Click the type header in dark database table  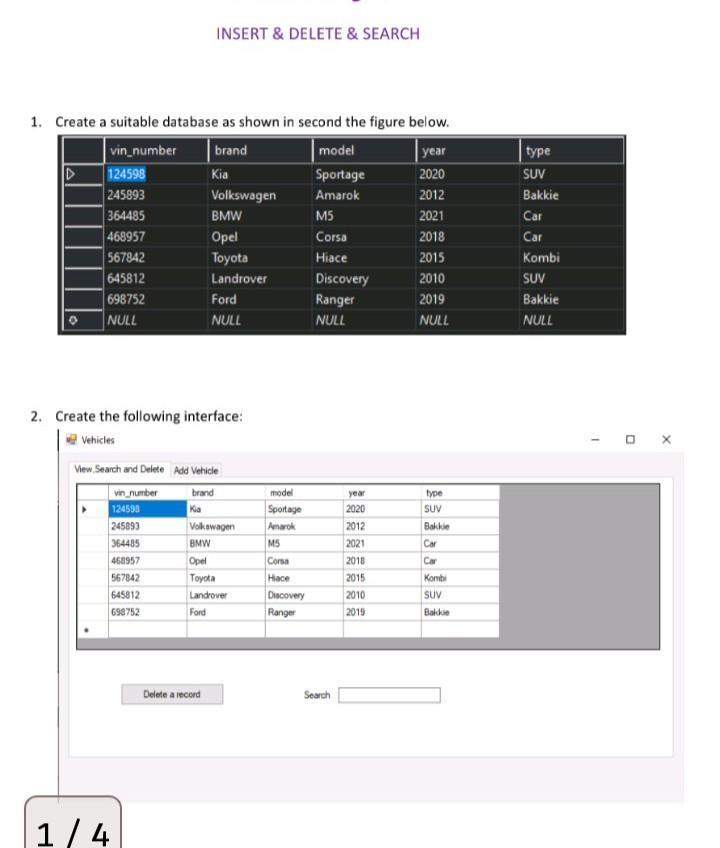pyautogui.click(x=572, y=150)
